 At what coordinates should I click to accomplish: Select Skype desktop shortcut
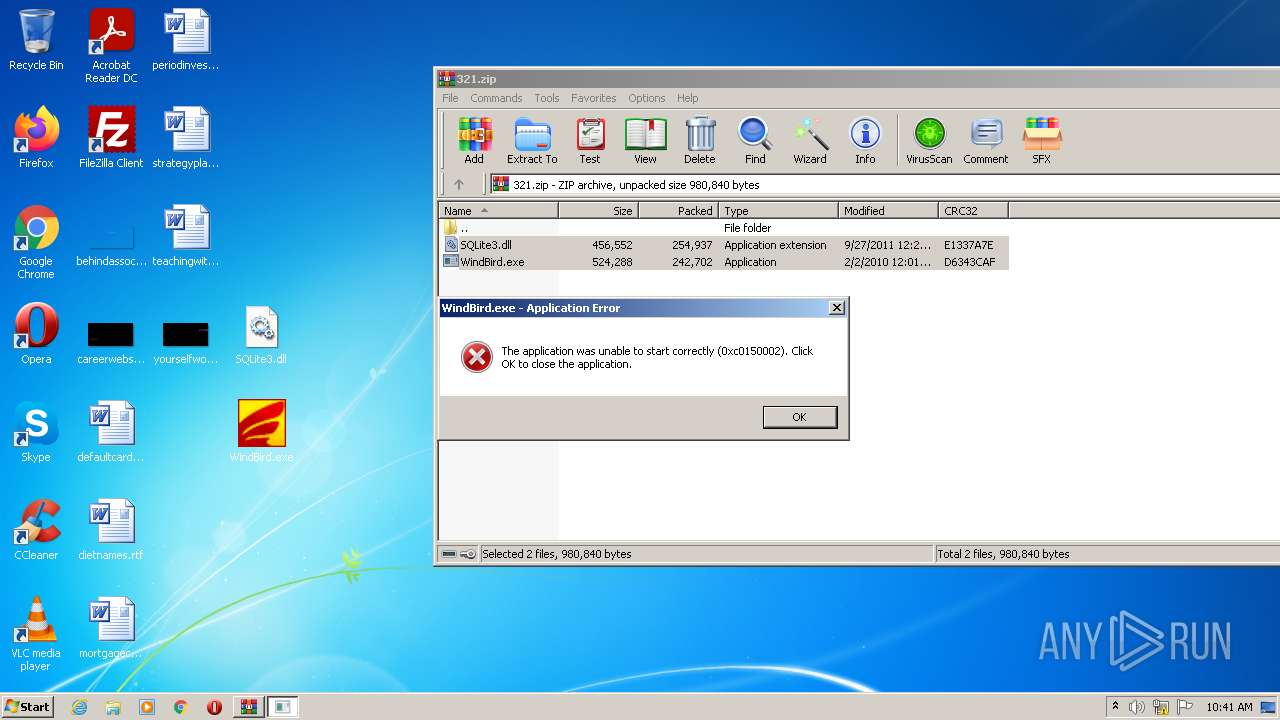coord(36,432)
